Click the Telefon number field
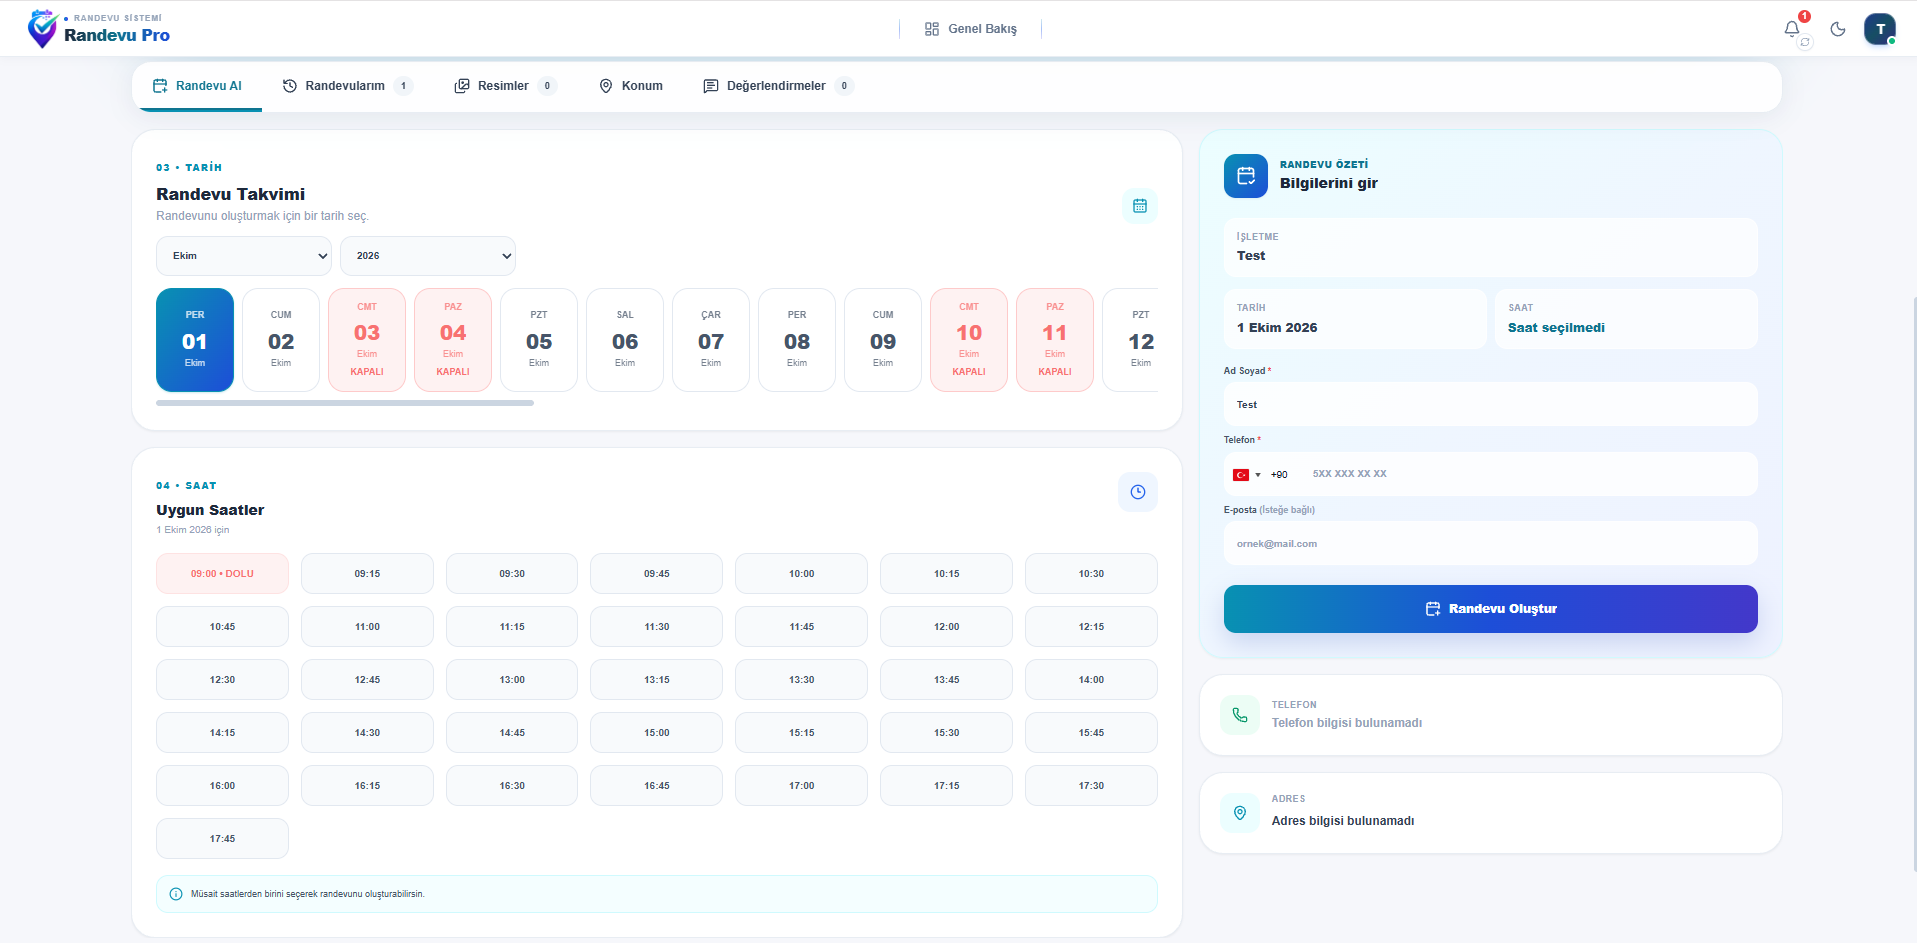Viewport: 1917px width, 943px height. 1530,474
